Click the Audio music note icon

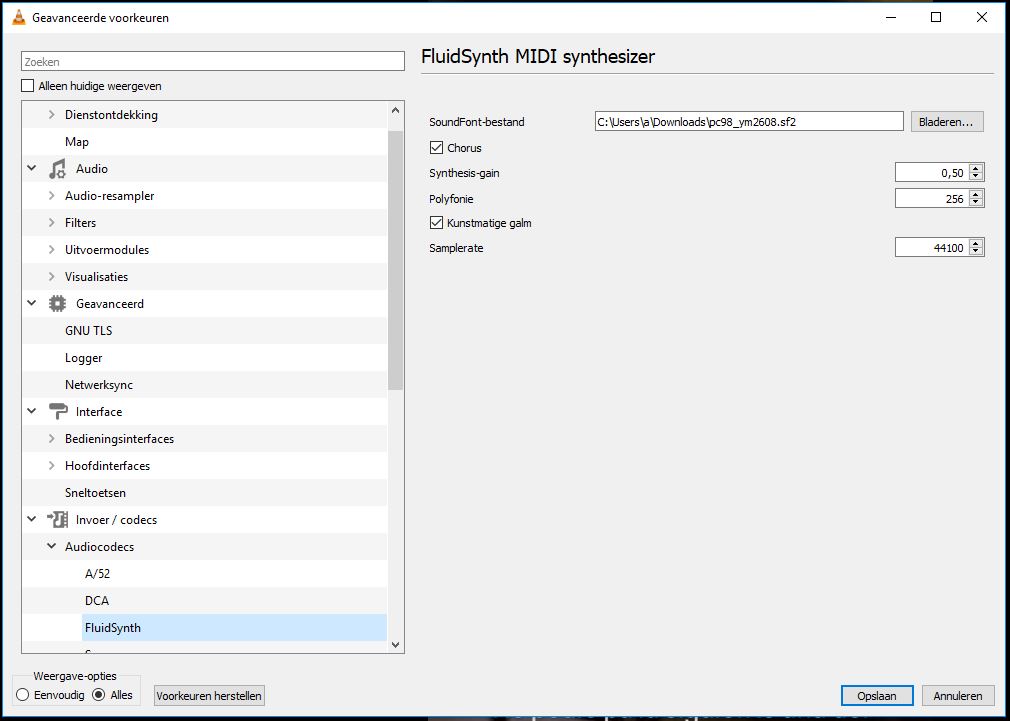(x=57, y=169)
